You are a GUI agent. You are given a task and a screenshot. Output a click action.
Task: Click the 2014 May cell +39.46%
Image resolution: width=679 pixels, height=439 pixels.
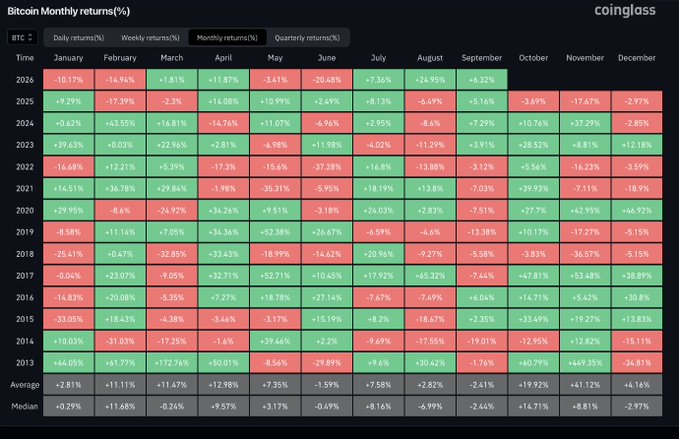coord(275,341)
